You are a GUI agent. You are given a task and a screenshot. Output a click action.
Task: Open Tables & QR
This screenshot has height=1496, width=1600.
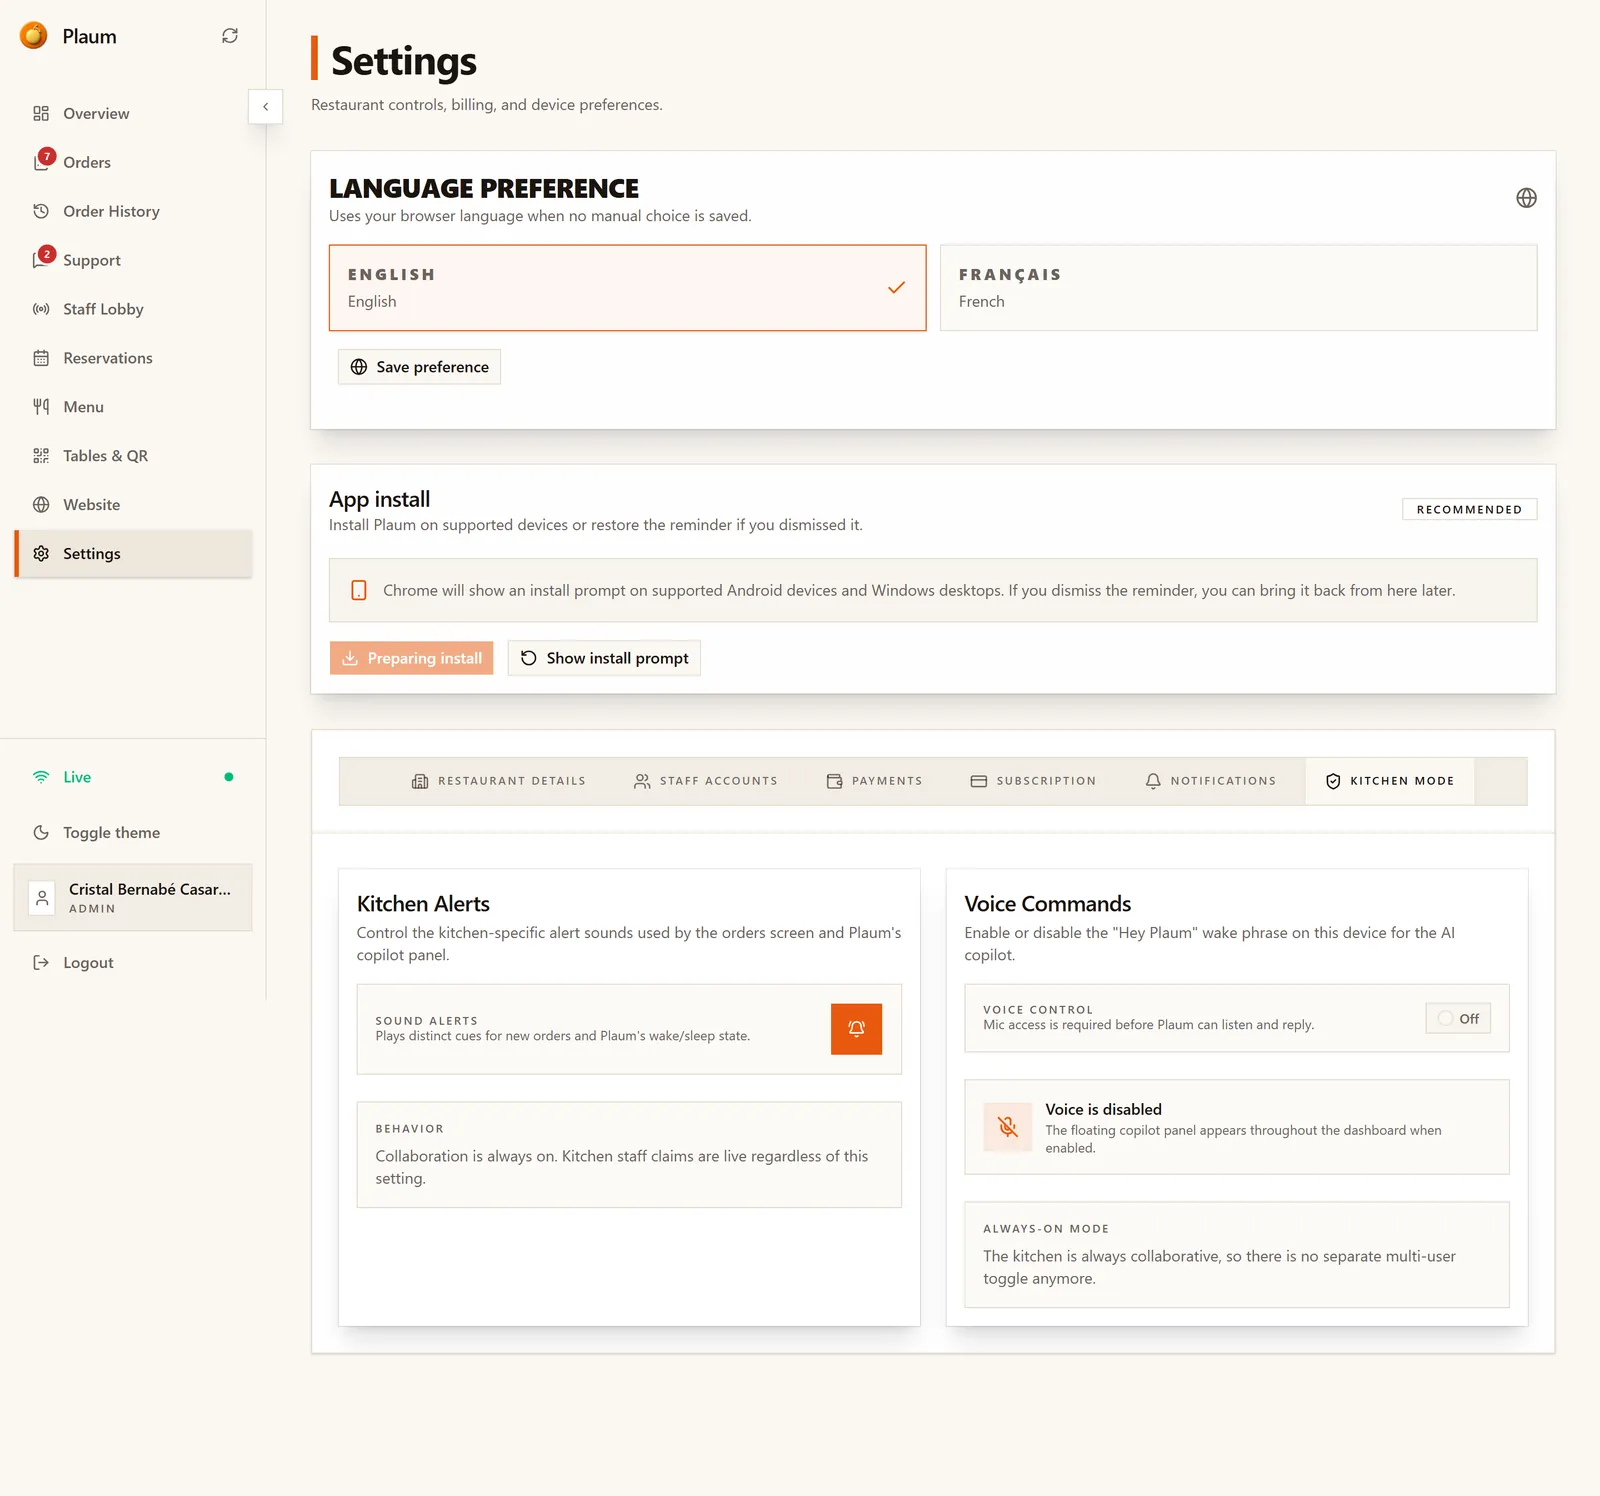point(132,456)
